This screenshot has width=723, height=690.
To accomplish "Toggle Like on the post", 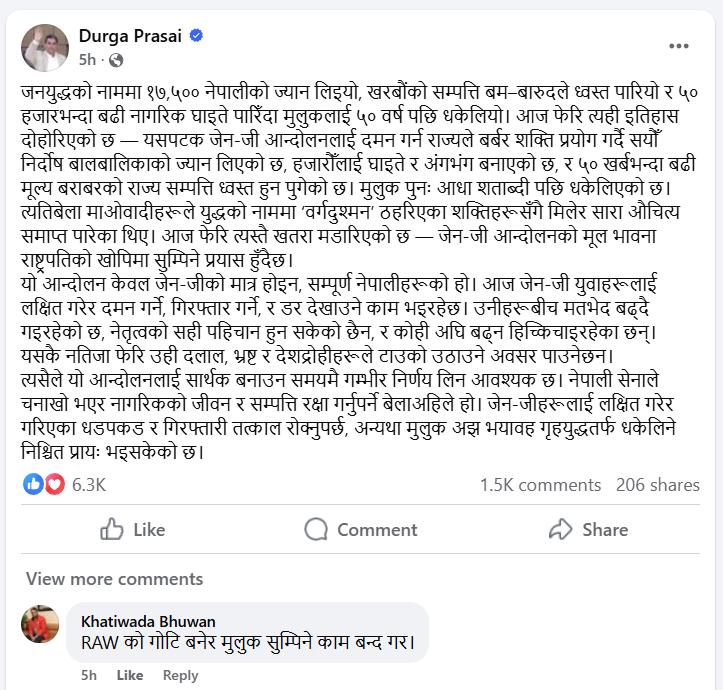I will [133, 529].
